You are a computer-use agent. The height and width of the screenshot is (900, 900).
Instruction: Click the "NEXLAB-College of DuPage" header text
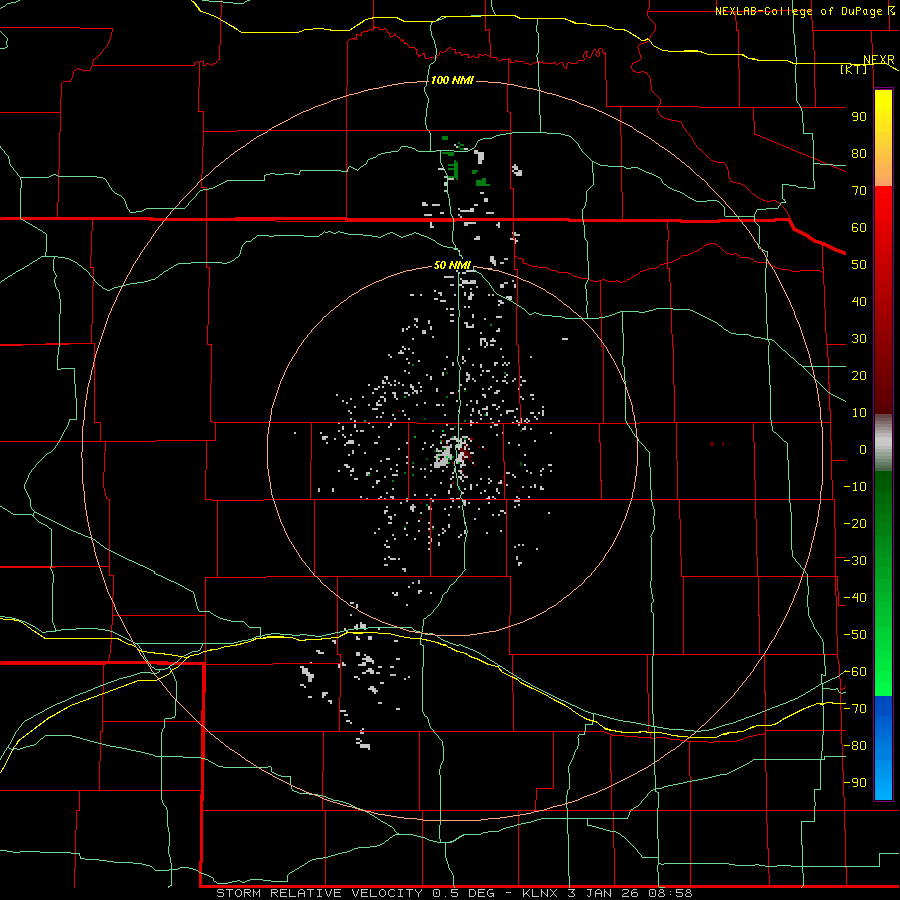tap(798, 11)
